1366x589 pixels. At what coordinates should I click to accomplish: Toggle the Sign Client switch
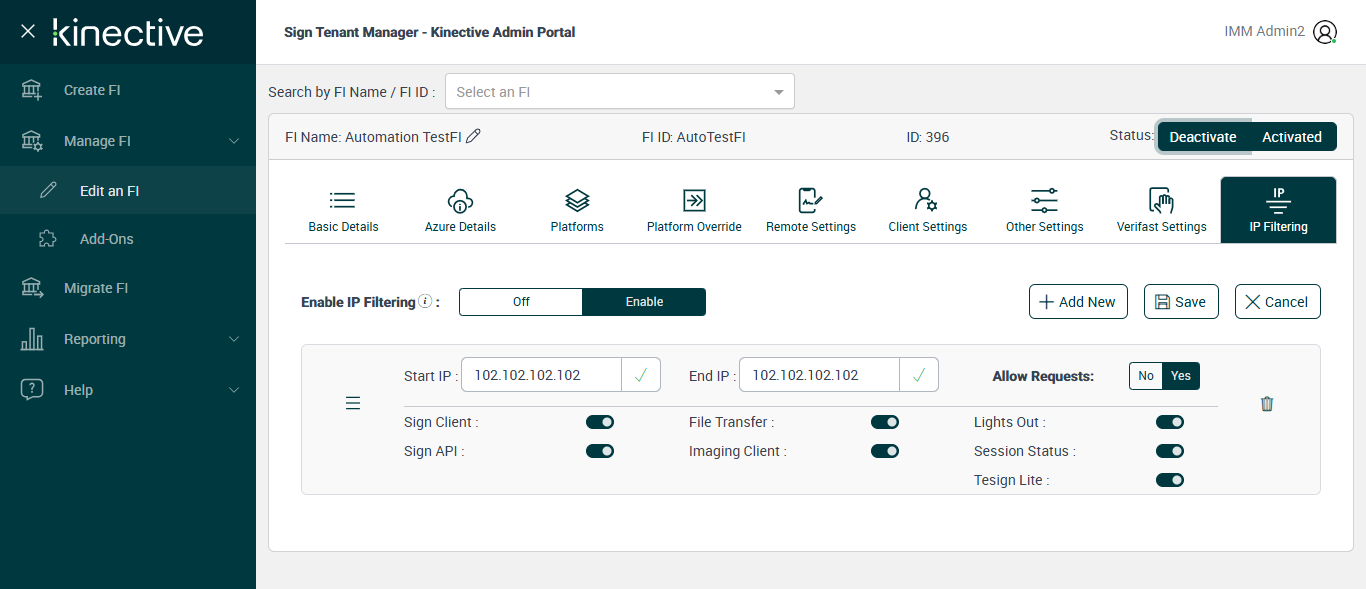click(600, 422)
